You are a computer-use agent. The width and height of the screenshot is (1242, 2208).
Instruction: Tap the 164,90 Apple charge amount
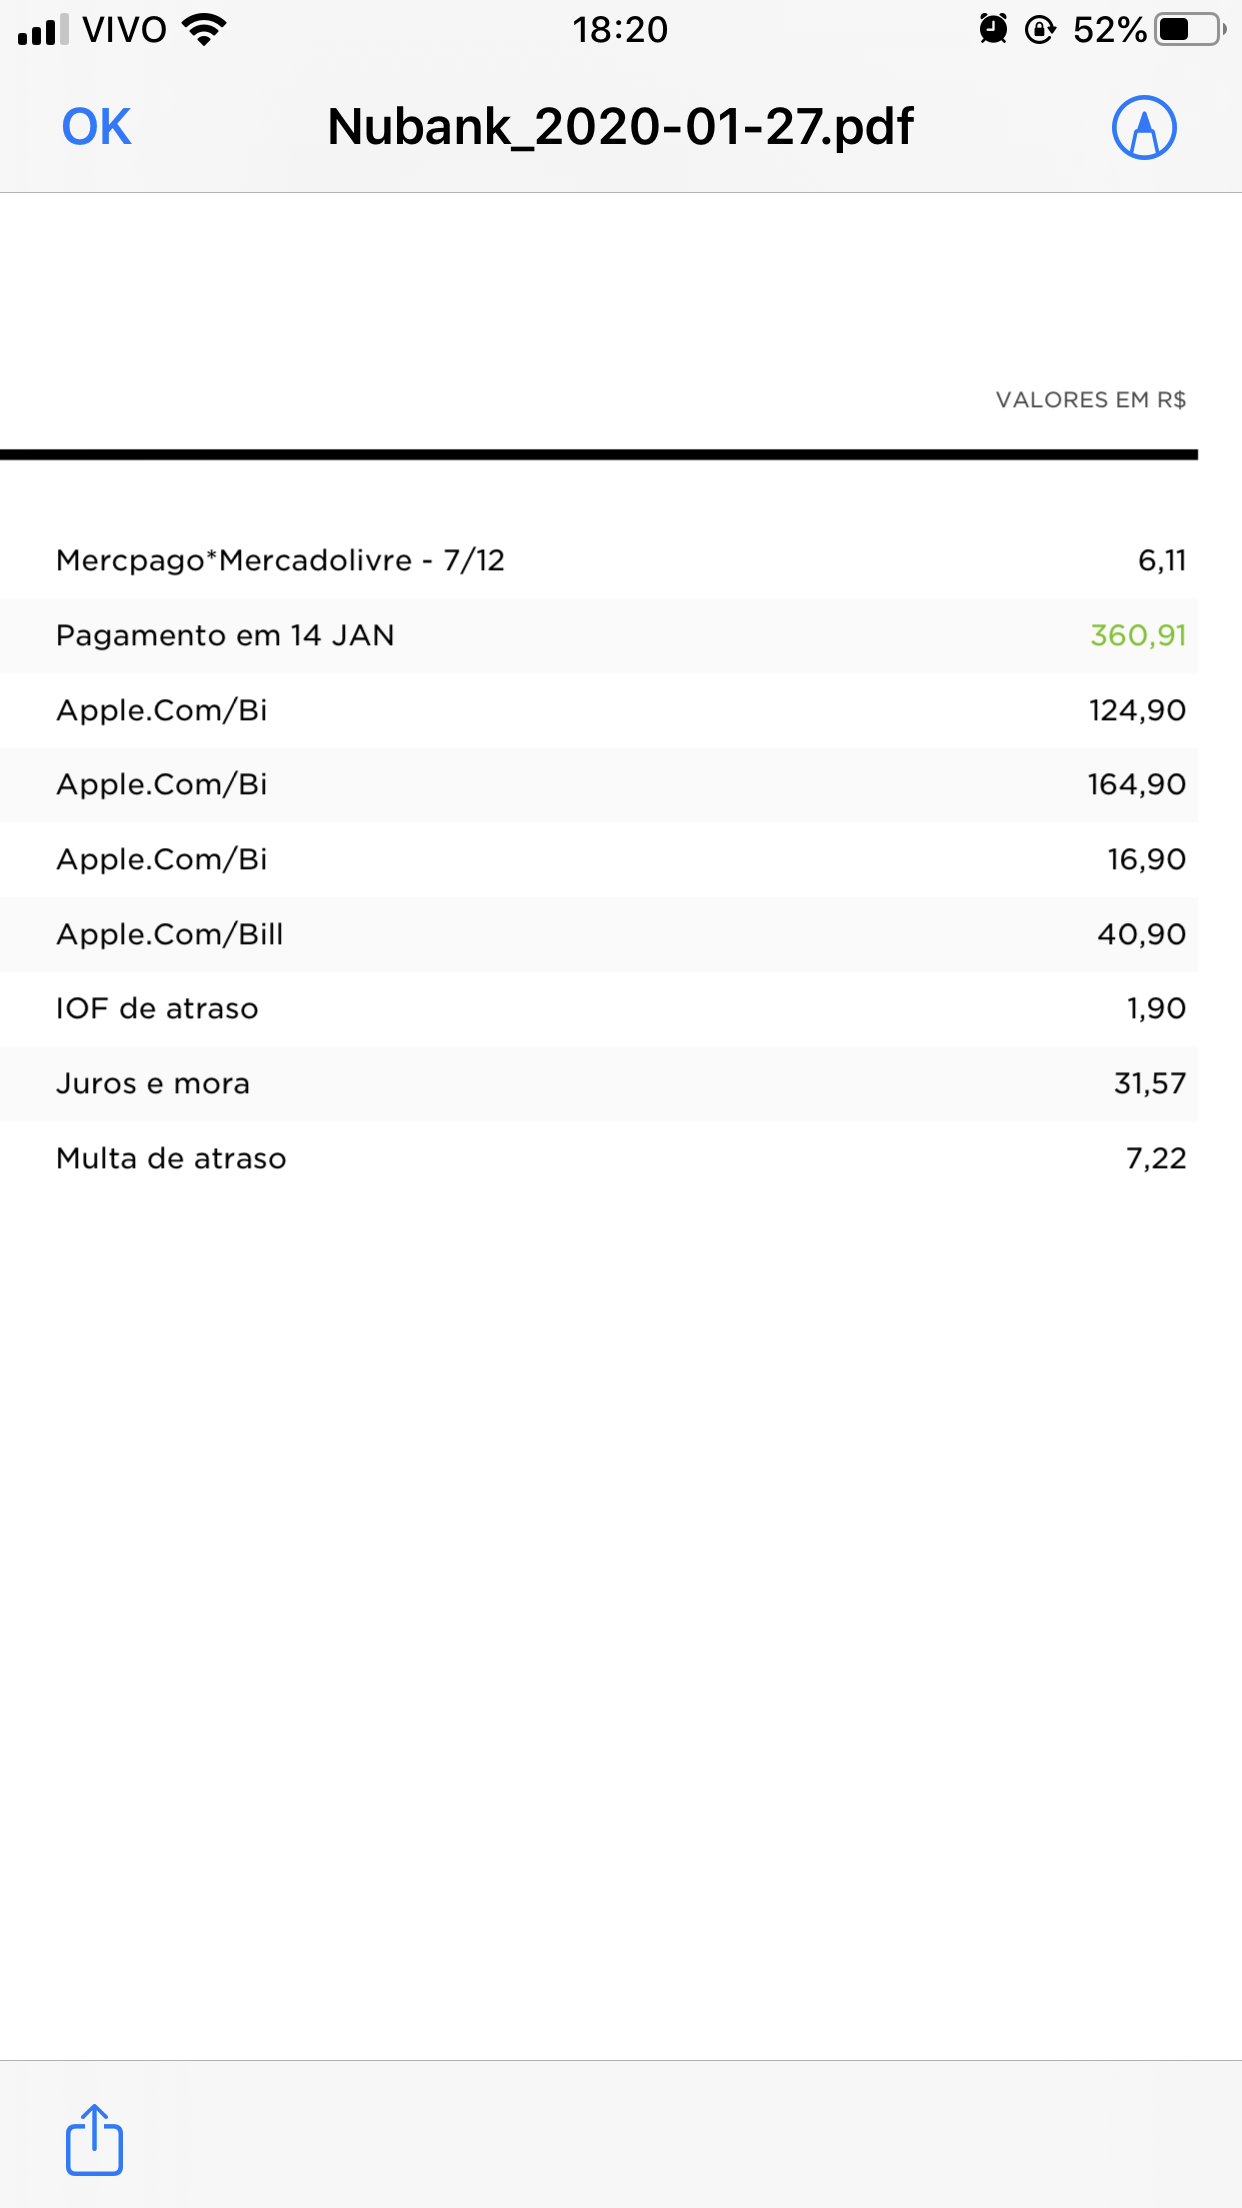(1137, 784)
